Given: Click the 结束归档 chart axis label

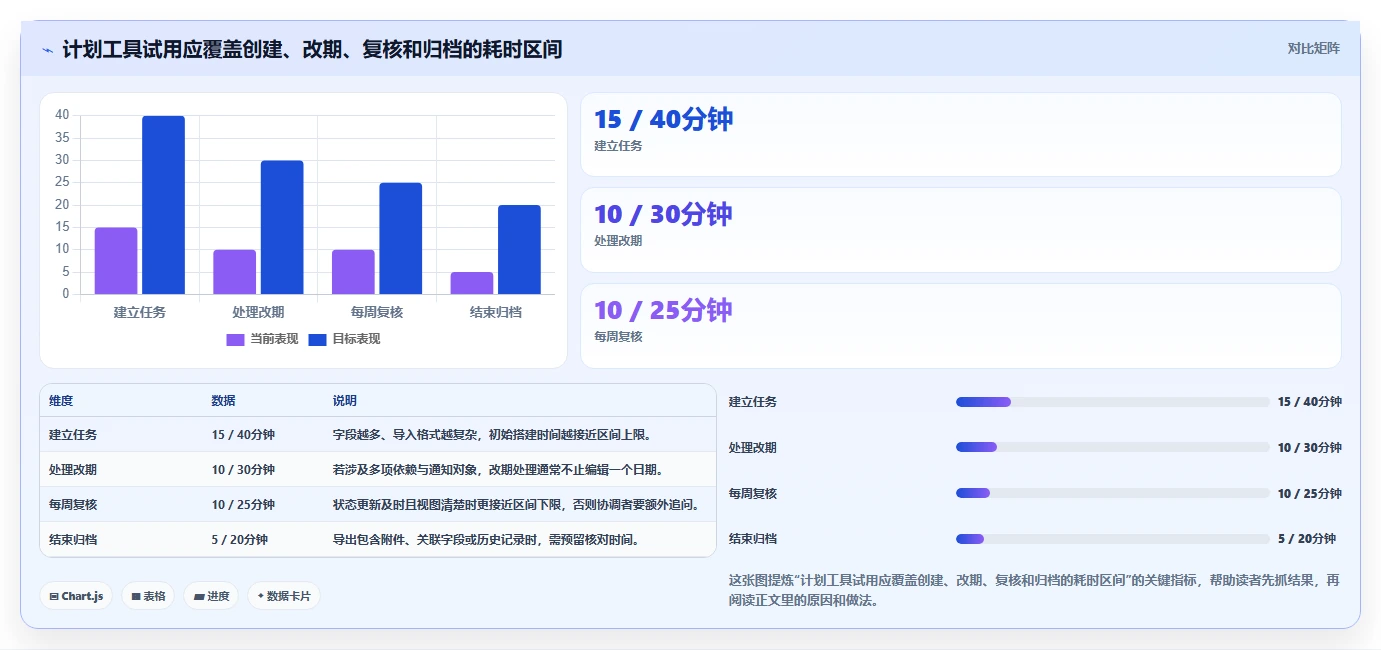Looking at the screenshot, I should [x=496, y=312].
